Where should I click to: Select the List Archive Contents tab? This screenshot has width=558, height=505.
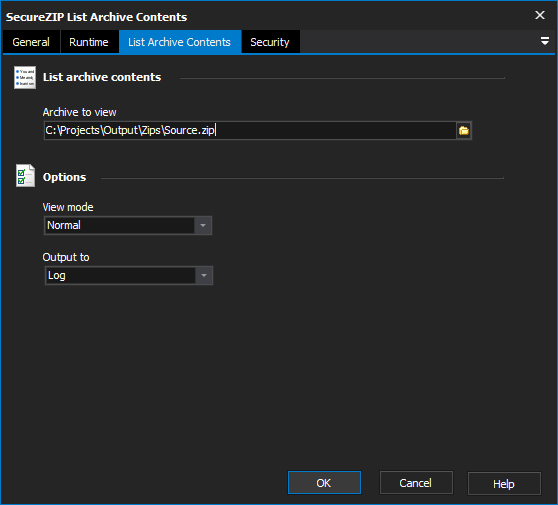pos(180,42)
